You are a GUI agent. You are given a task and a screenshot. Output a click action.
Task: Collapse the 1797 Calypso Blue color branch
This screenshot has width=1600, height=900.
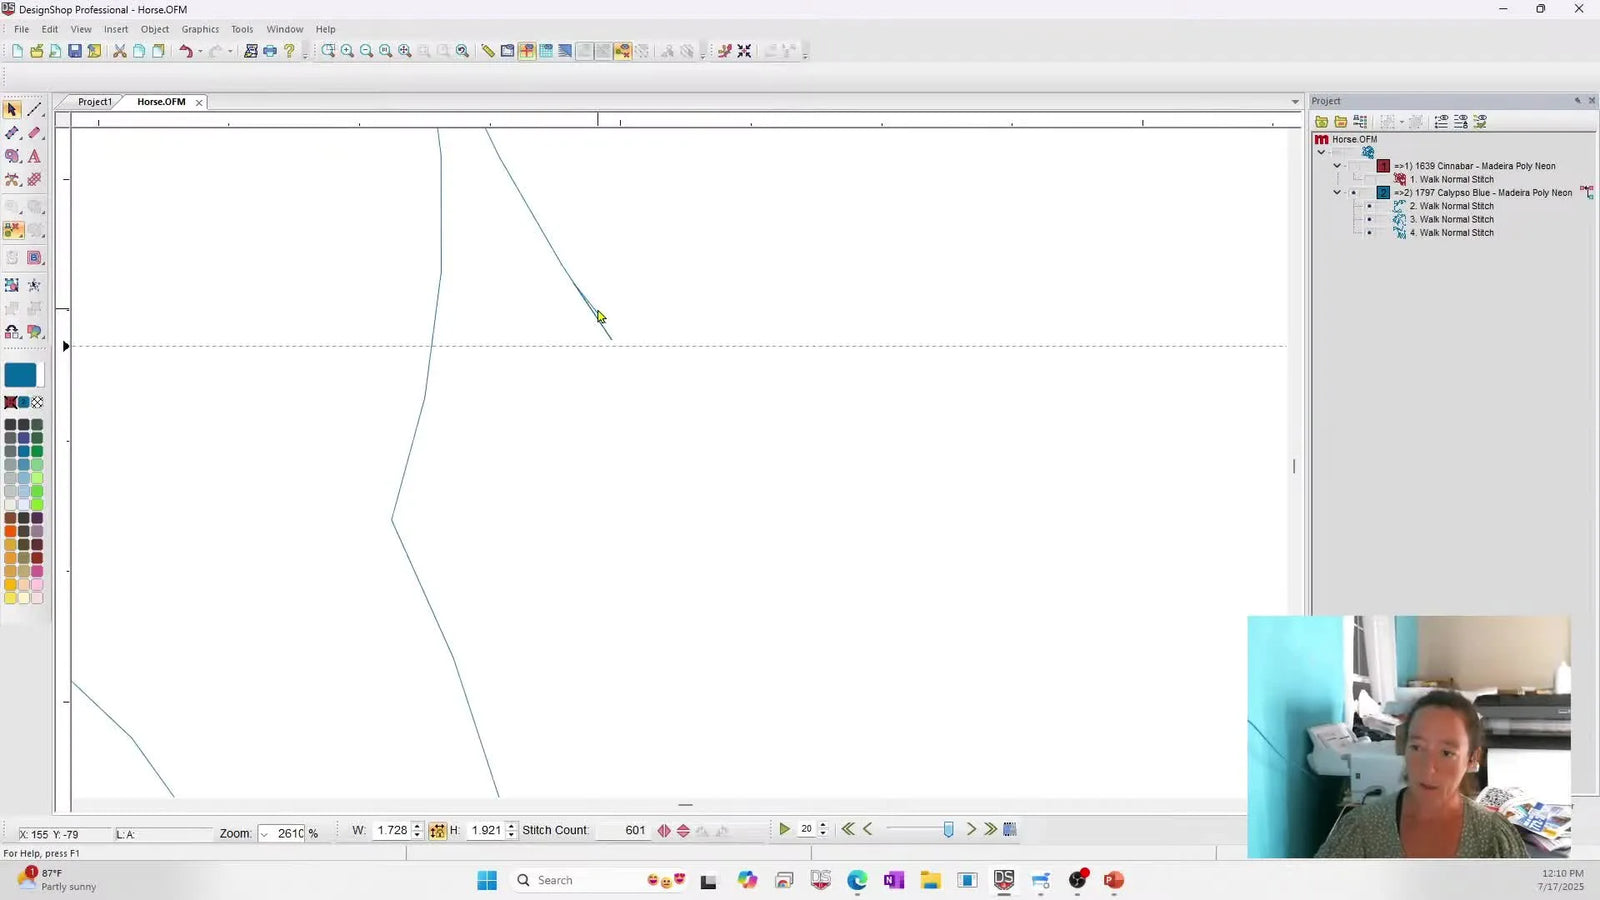[x=1337, y=192]
